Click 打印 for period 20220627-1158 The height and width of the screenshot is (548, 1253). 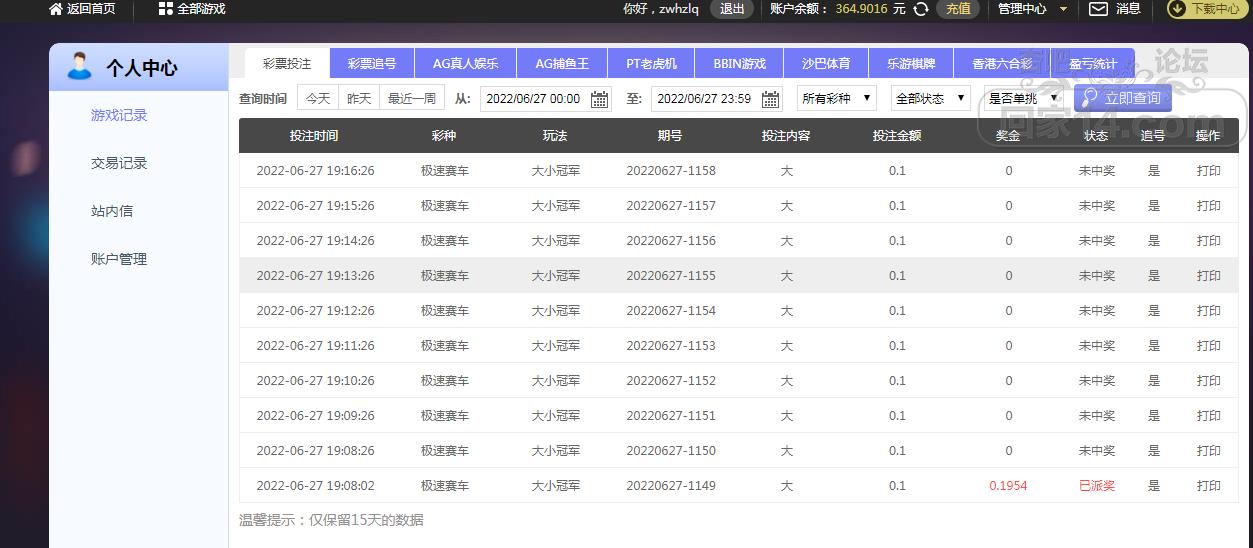click(x=1209, y=171)
